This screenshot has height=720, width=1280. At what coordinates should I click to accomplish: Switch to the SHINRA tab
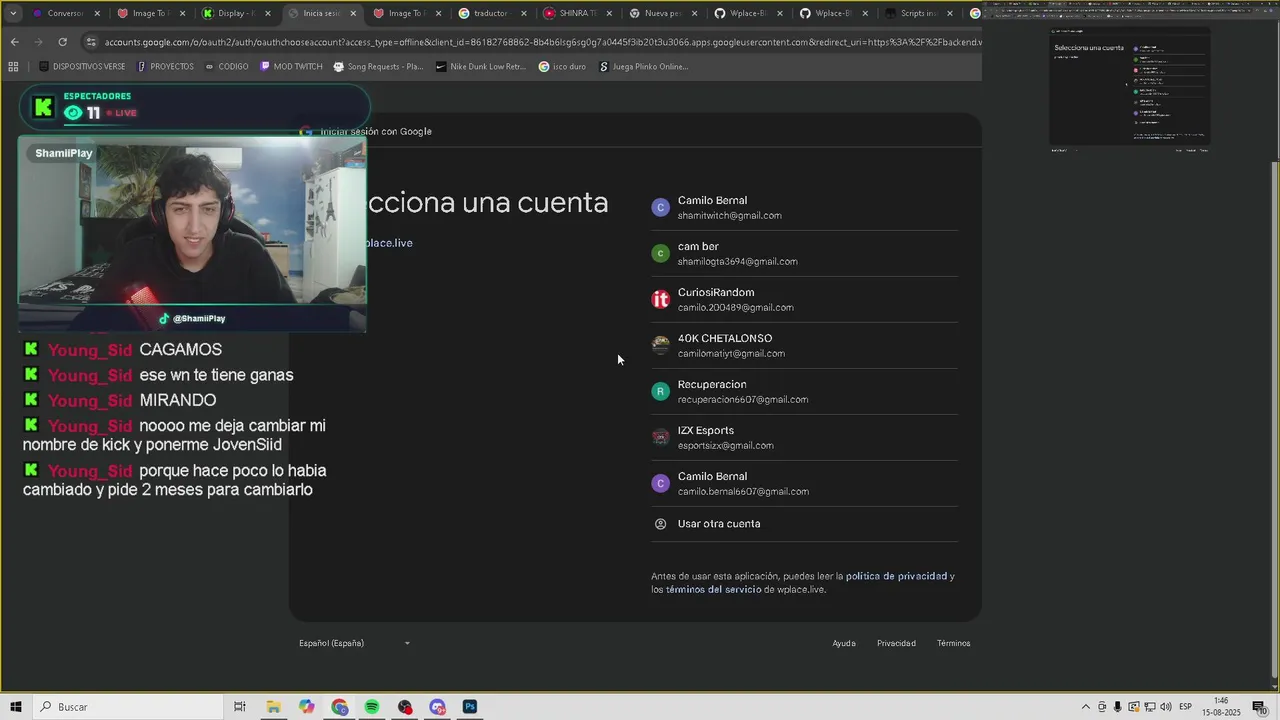(577, 14)
